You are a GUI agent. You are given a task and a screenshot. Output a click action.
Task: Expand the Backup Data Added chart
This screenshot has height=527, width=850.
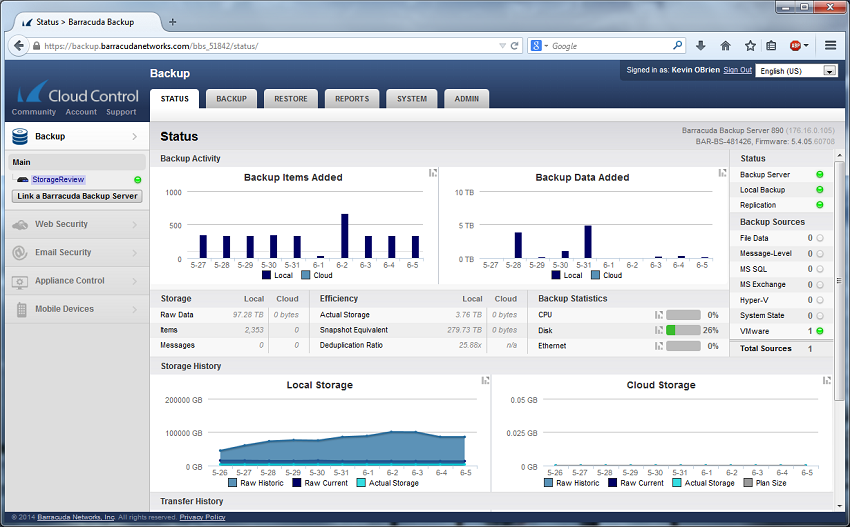pos(722,172)
